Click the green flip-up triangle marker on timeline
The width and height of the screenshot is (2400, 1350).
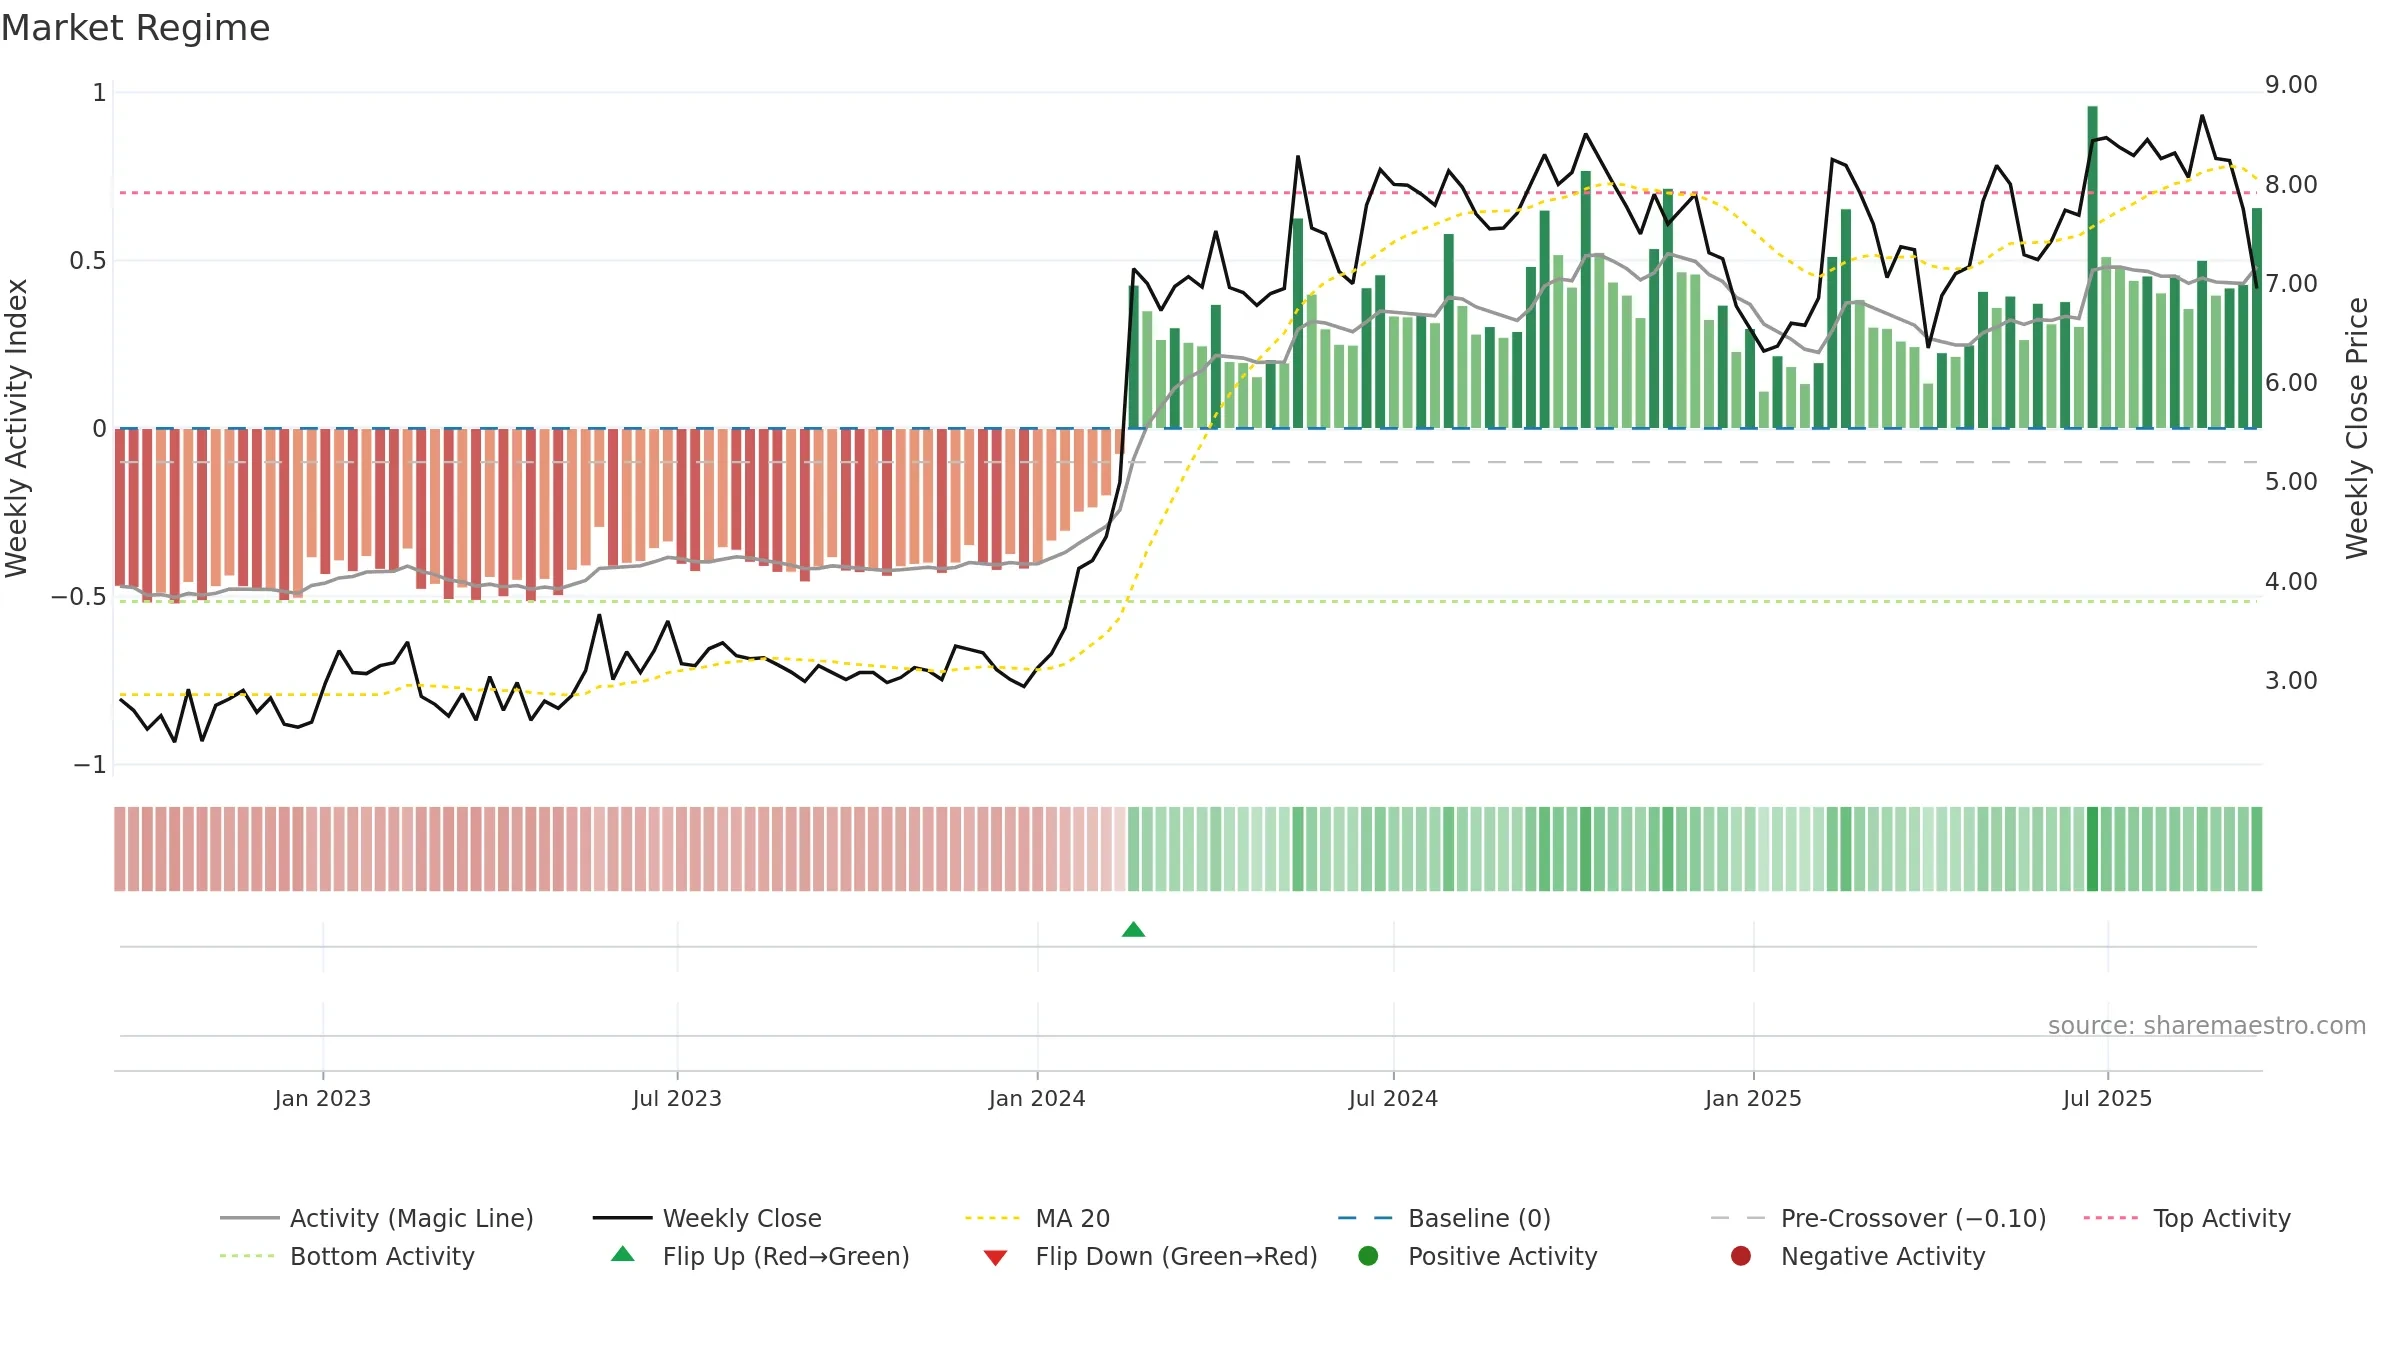1133,929
